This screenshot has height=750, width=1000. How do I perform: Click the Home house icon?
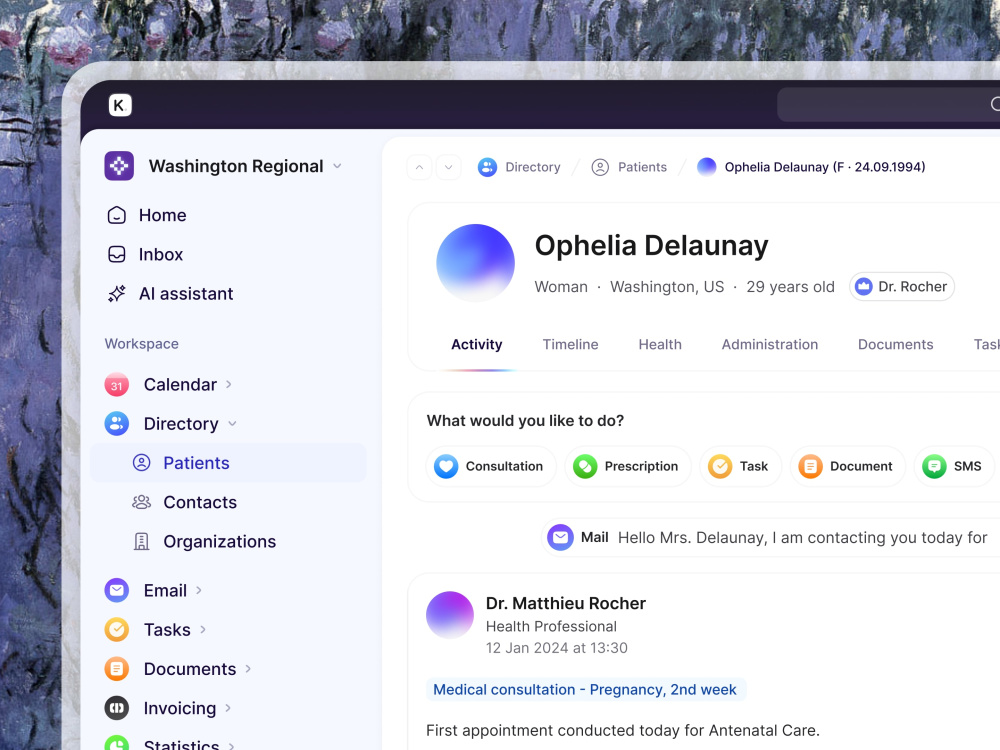point(117,215)
